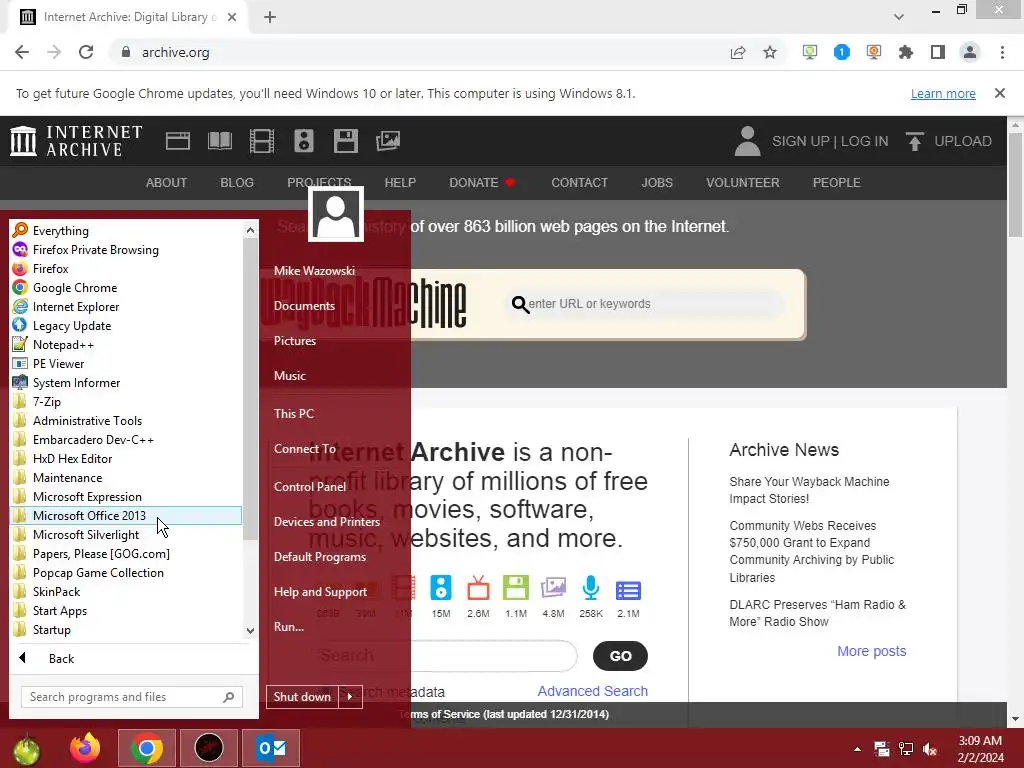Open the DONATE nav item

(x=482, y=183)
